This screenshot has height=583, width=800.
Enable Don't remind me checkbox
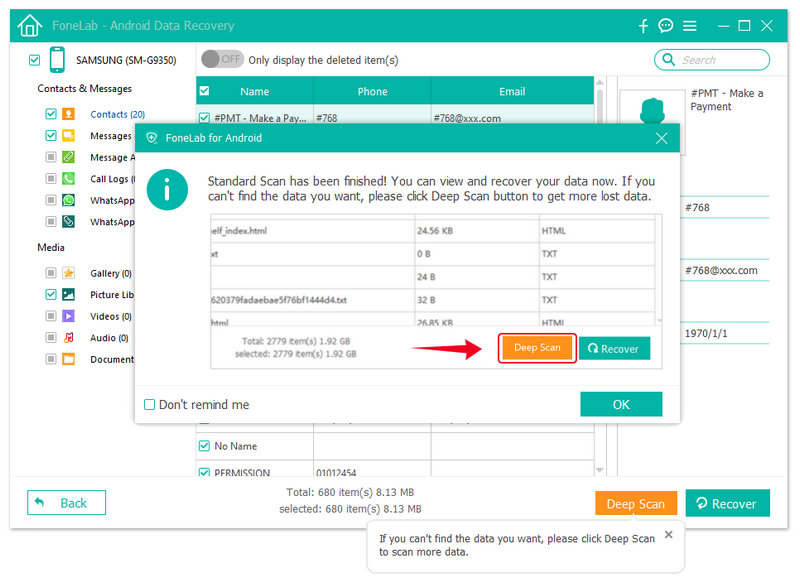point(149,404)
